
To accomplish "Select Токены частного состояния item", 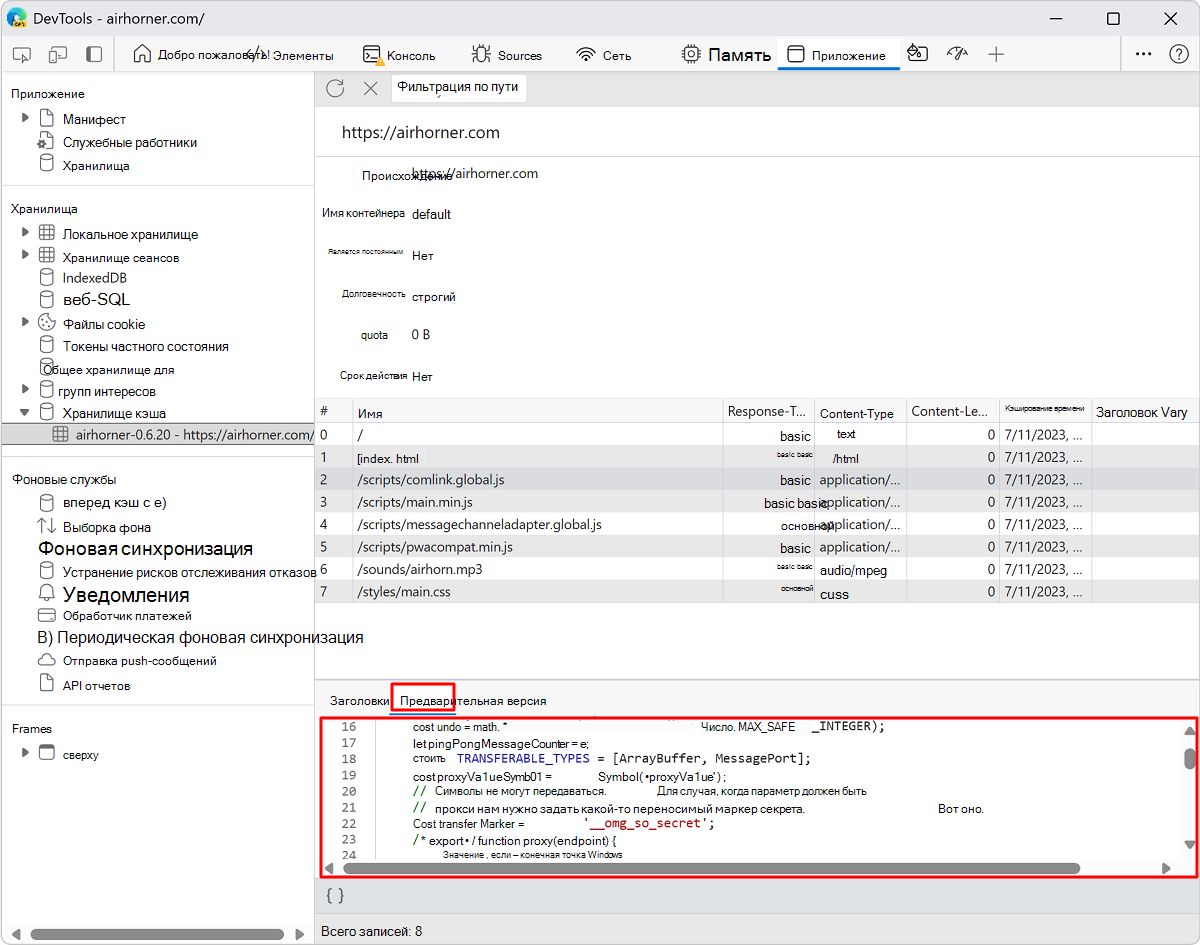I will coord(145,346).
